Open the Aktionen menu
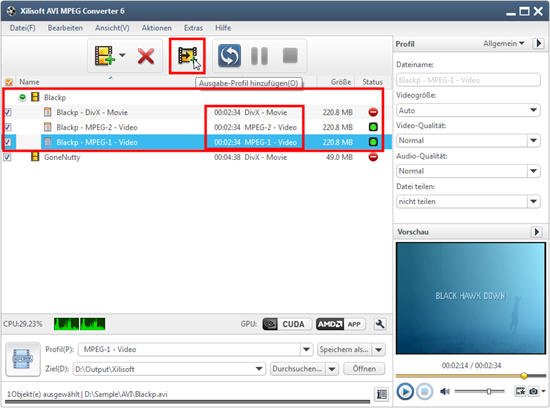The height and width of the screenshot is (408, 550). coord(156,28)
